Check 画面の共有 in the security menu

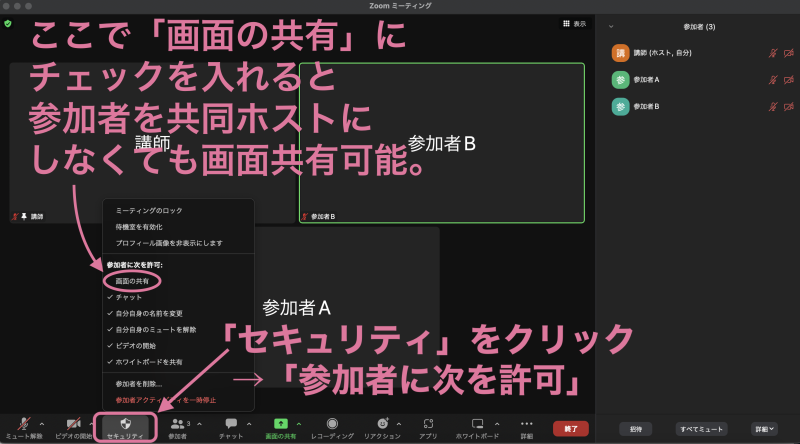[132, 281]
